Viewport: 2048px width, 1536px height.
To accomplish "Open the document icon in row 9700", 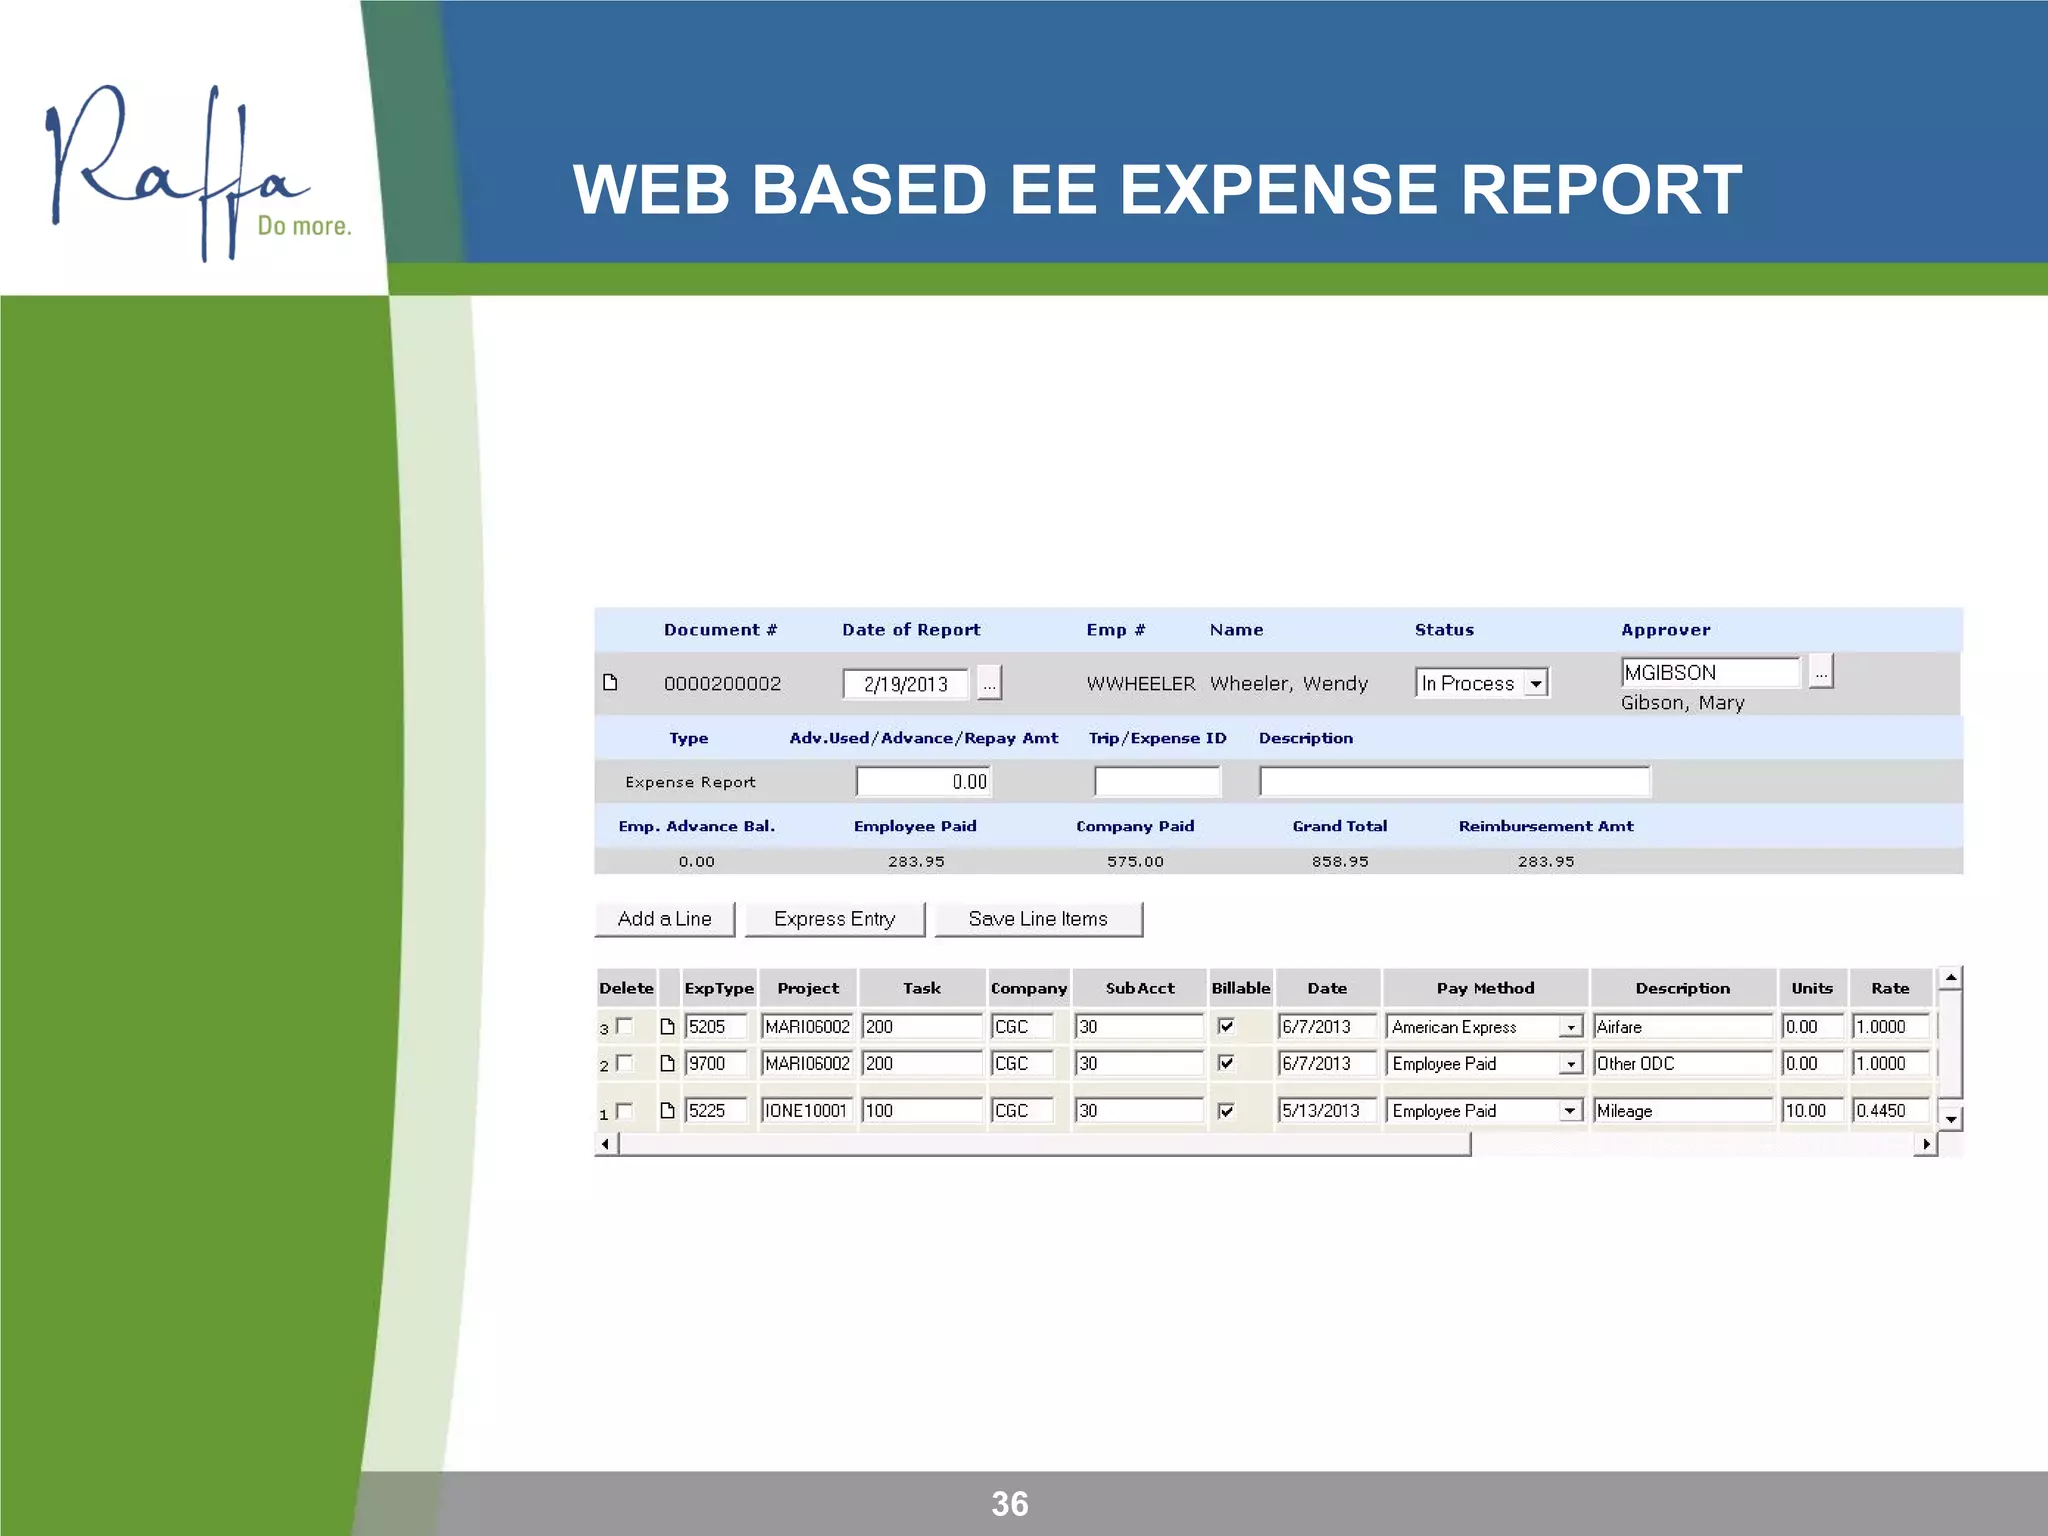I will pos(667,1063).
